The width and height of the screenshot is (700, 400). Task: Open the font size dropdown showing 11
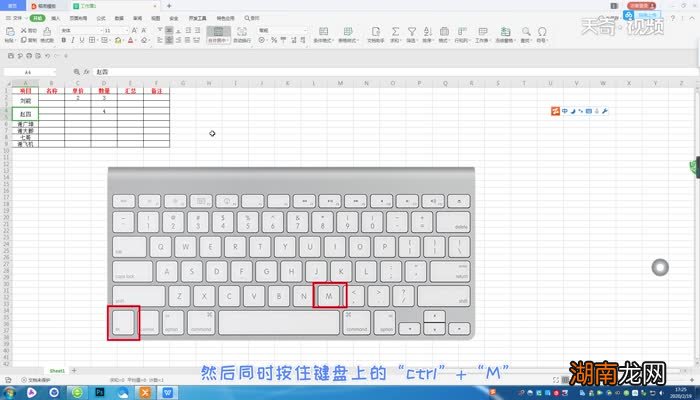[127, 30]
